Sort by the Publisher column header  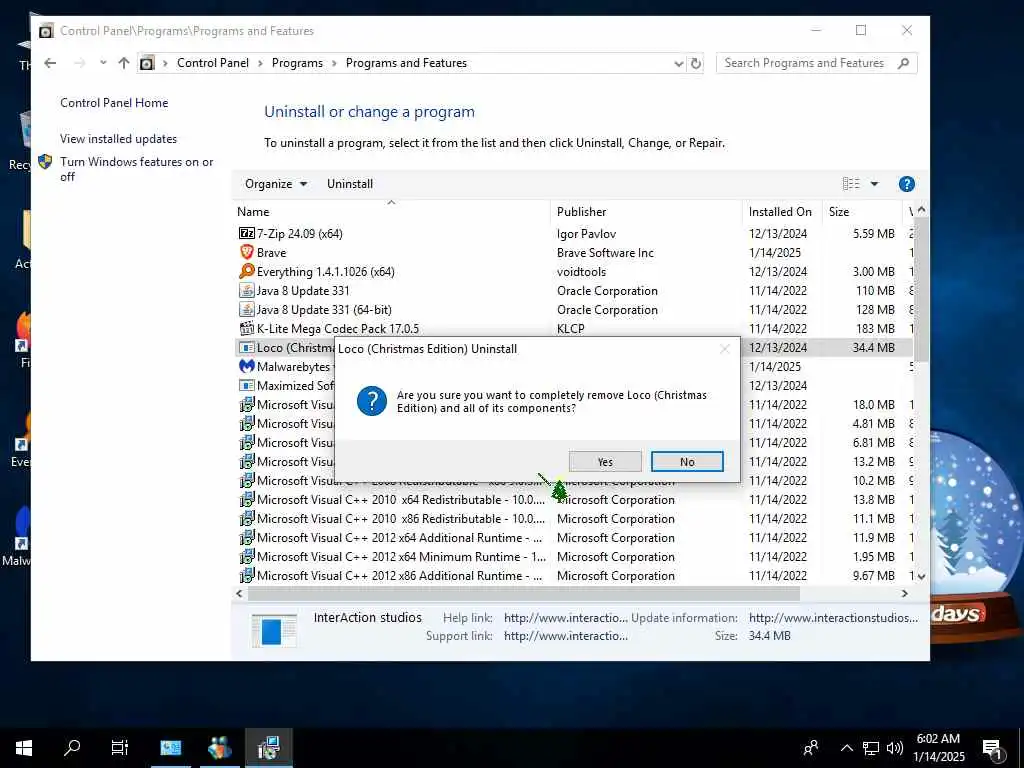click(x=646, y=212)
